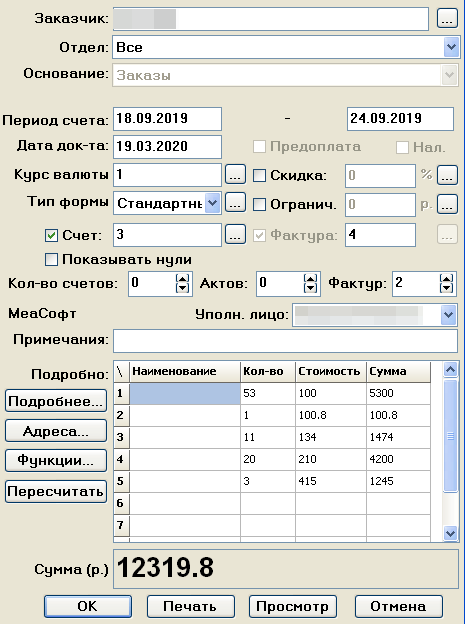Click ellipsis button beside Курс валюты field

[235, 175]
